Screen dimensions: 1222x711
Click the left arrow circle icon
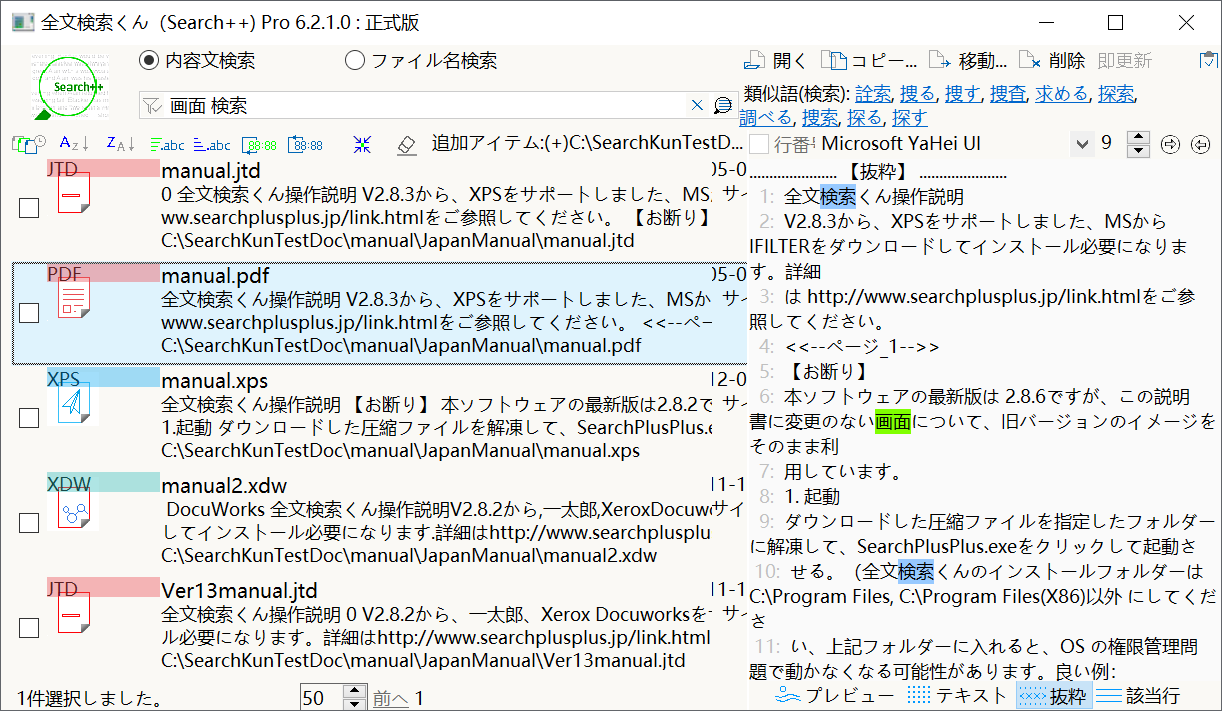click(x=1201, y=144)
